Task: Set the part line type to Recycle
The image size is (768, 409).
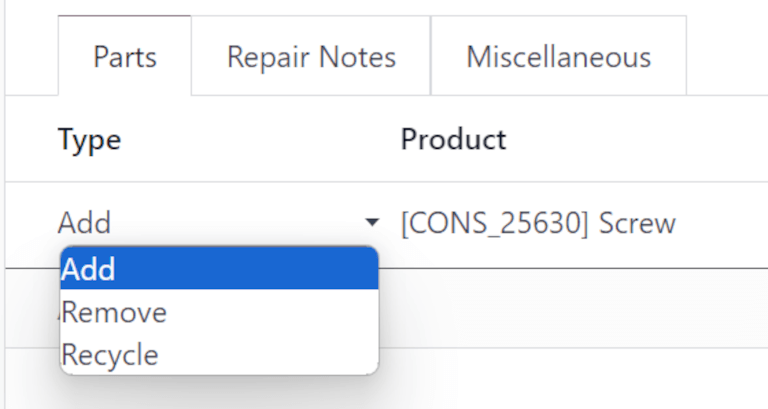Action: [111, 355]
